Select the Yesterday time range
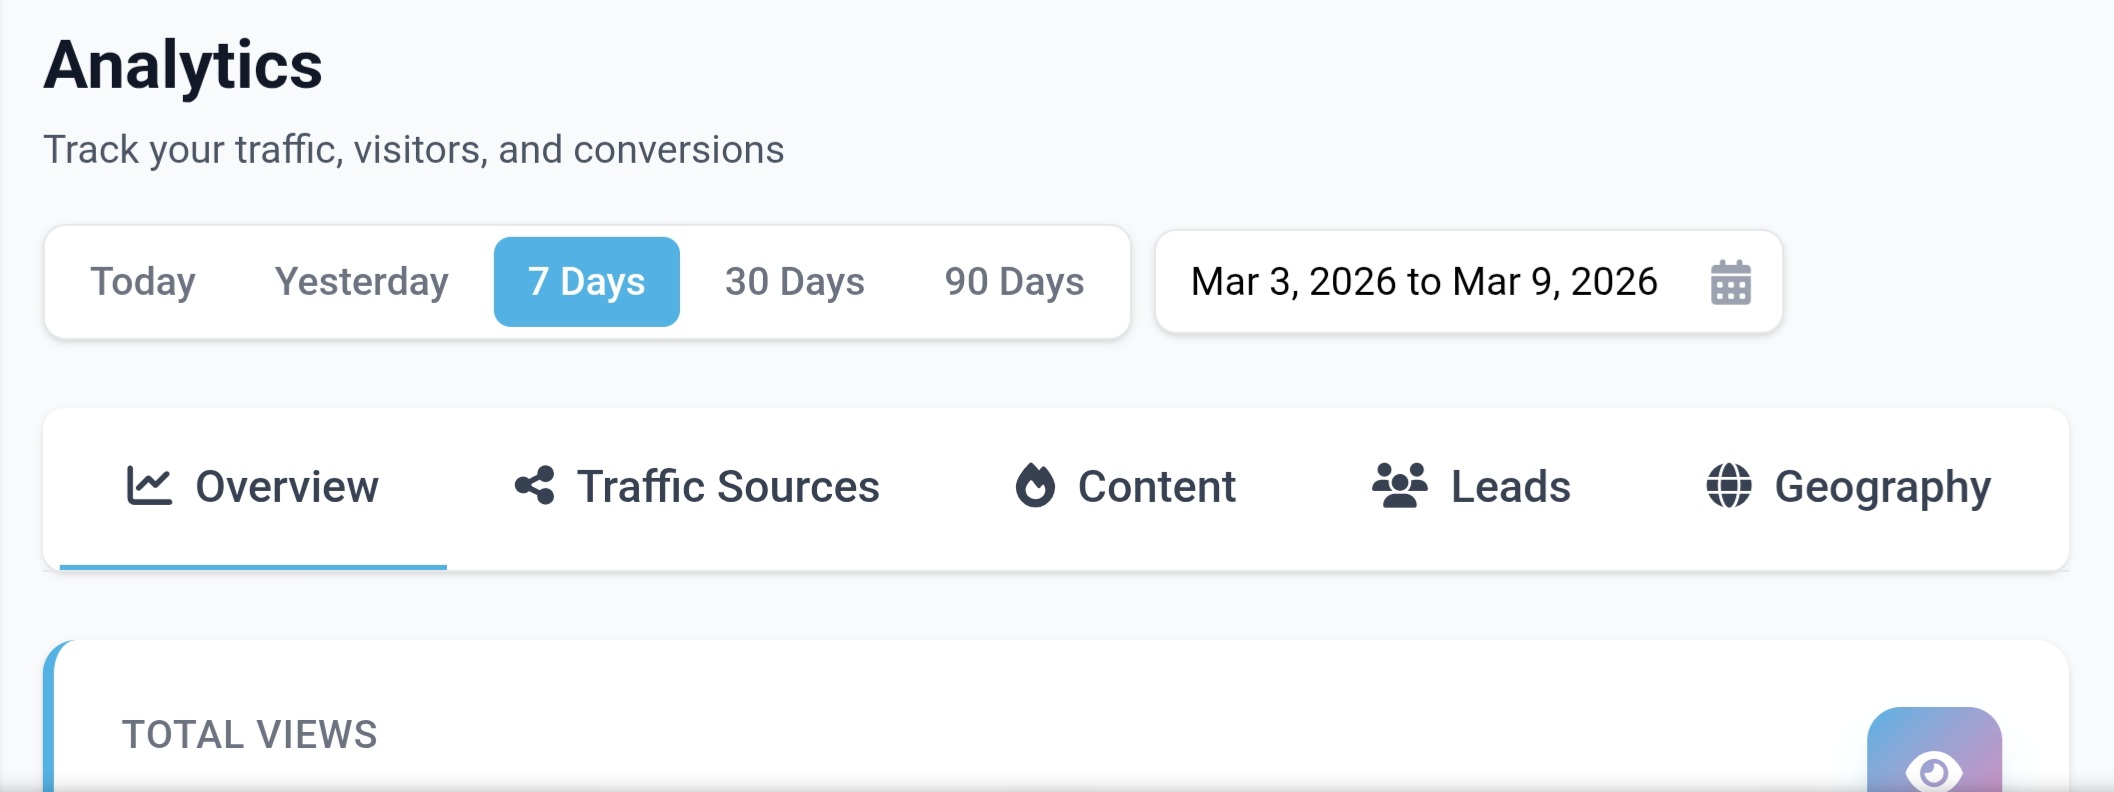 coord(361,282)
